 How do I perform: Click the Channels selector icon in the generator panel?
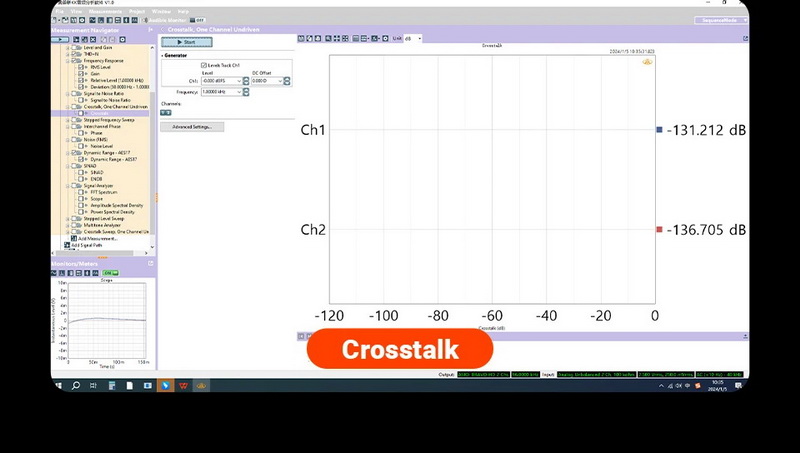[166, 112]
